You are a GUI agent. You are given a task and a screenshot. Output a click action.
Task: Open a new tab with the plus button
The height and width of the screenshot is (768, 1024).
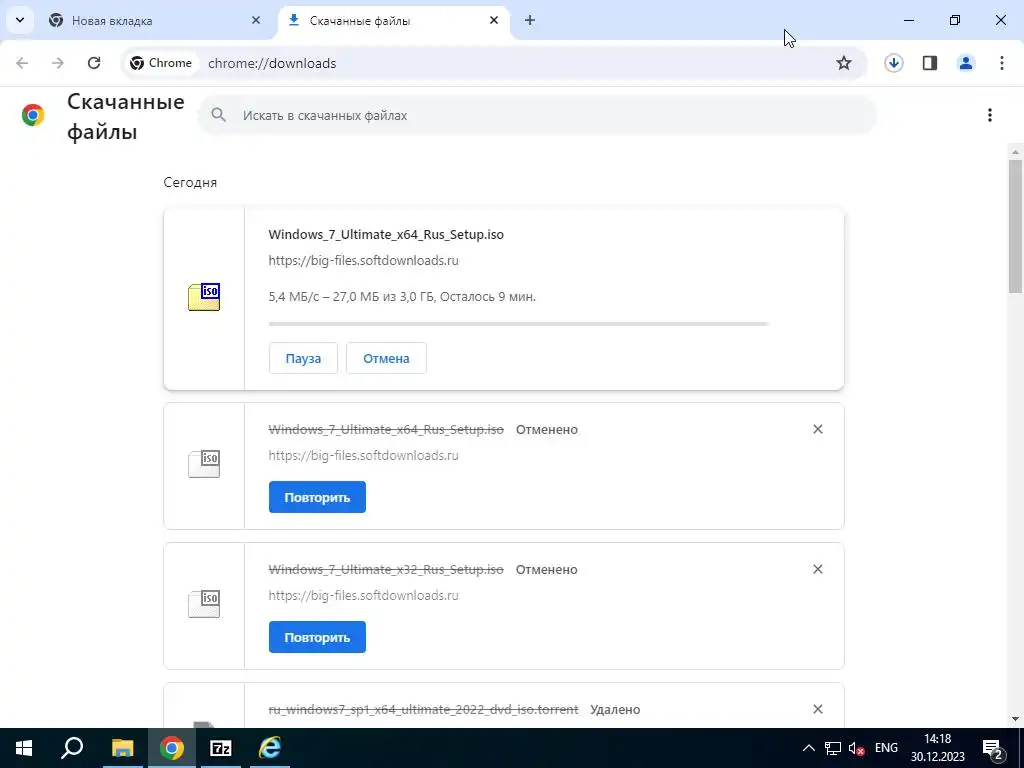[530, 20]
